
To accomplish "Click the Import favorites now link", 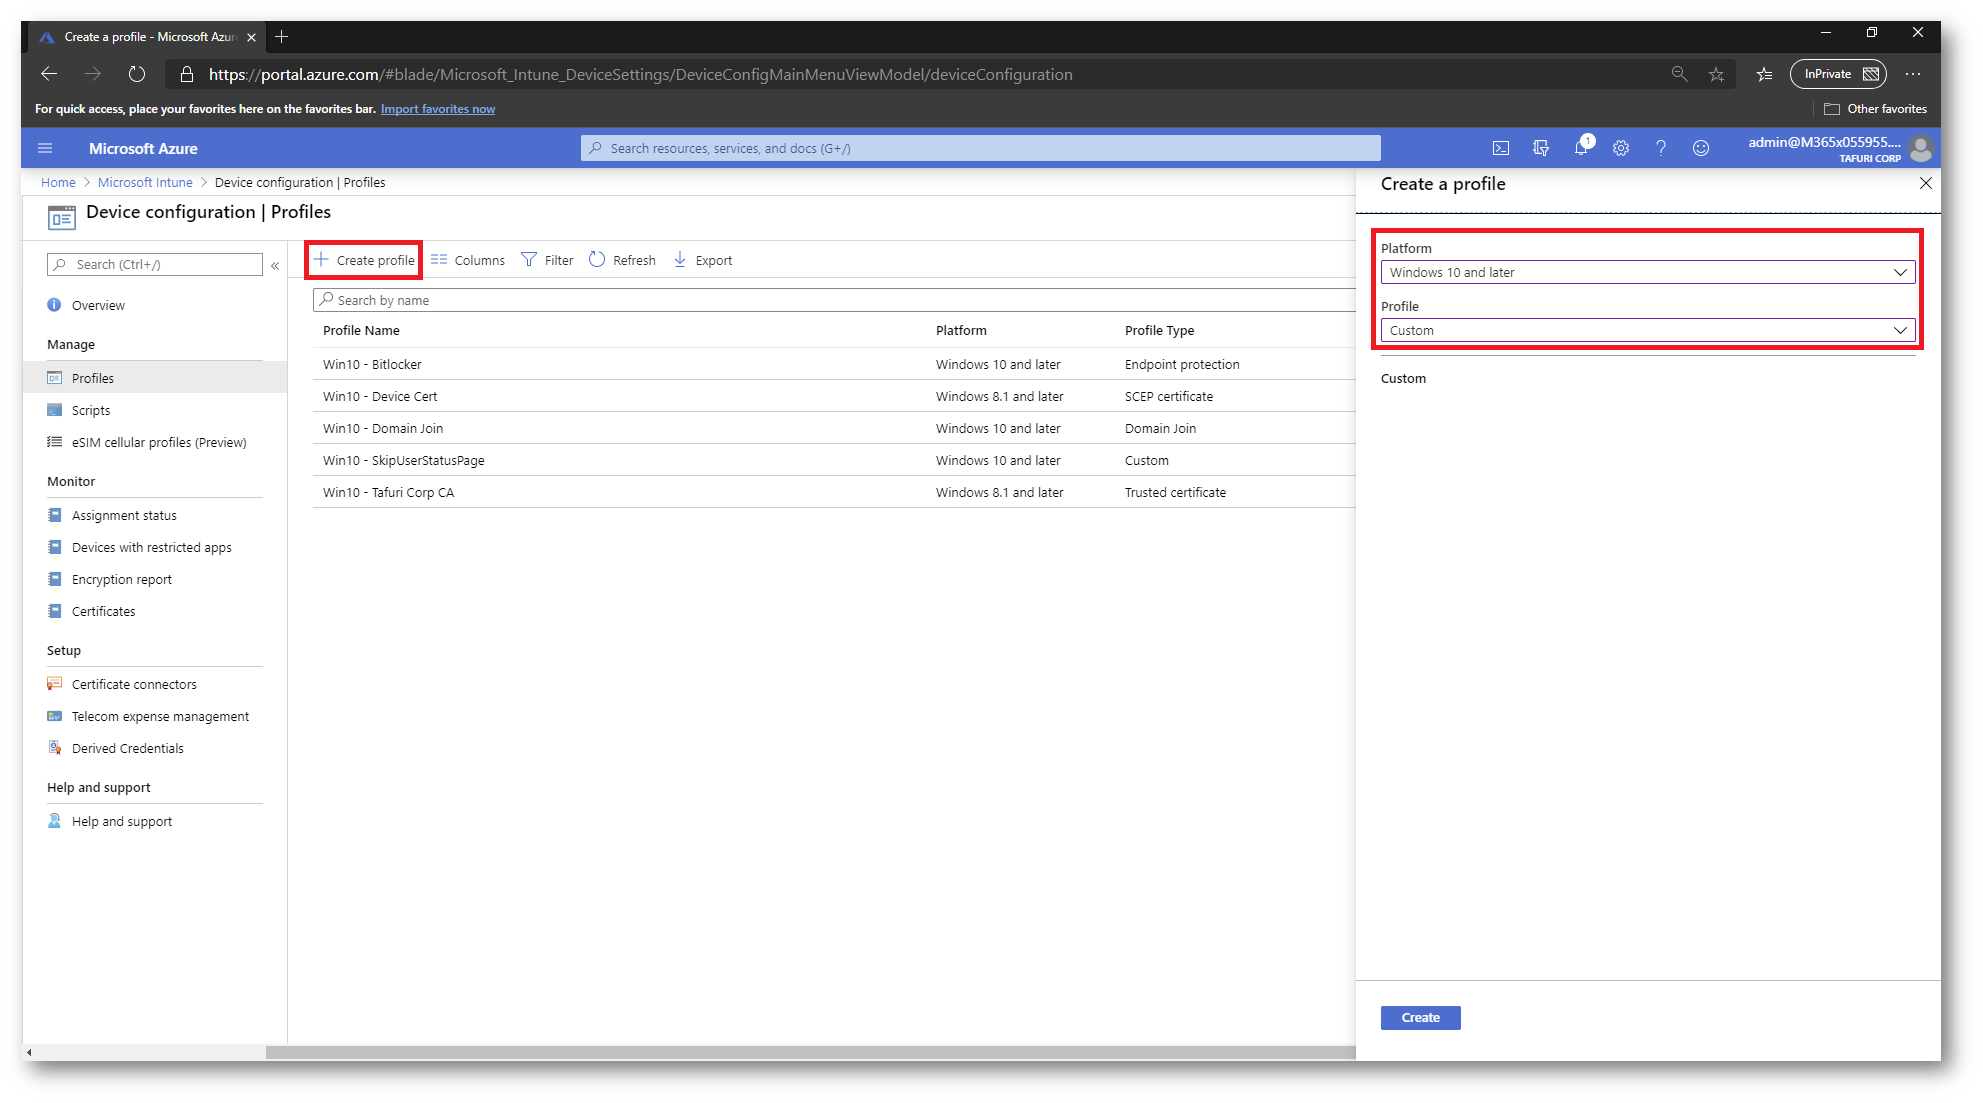I will click(x=438, y=109).
